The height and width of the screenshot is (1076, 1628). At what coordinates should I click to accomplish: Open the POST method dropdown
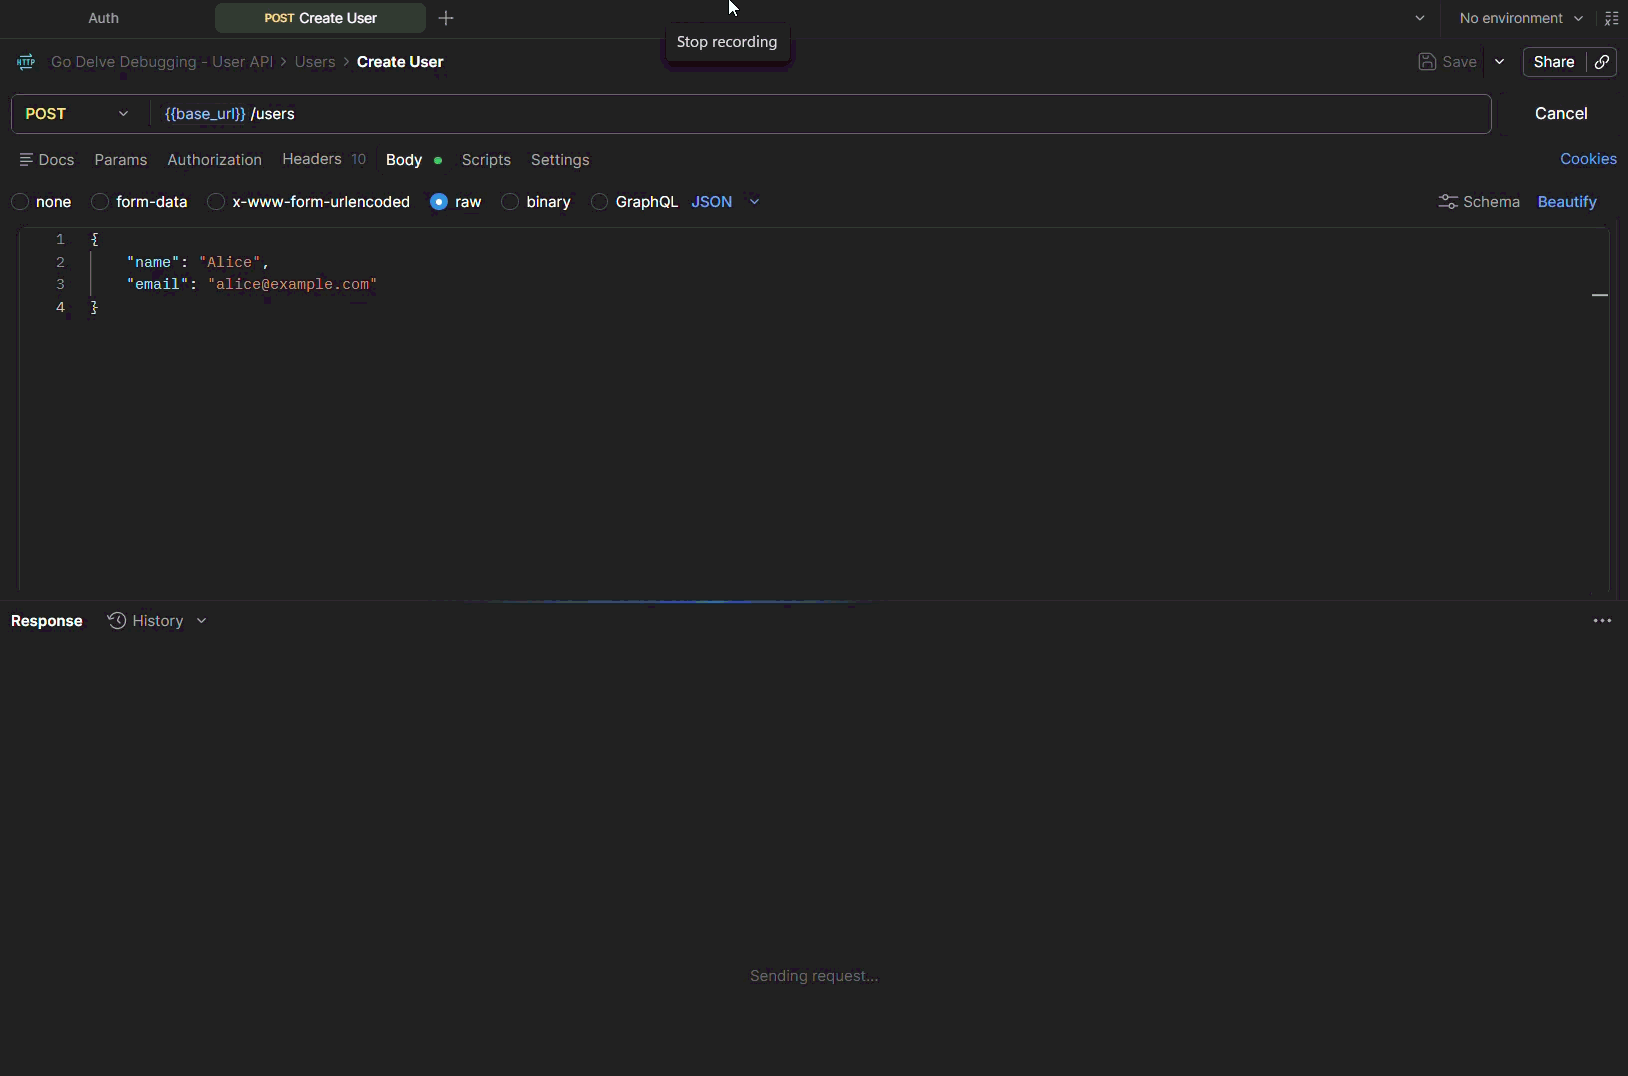[78, 114]
